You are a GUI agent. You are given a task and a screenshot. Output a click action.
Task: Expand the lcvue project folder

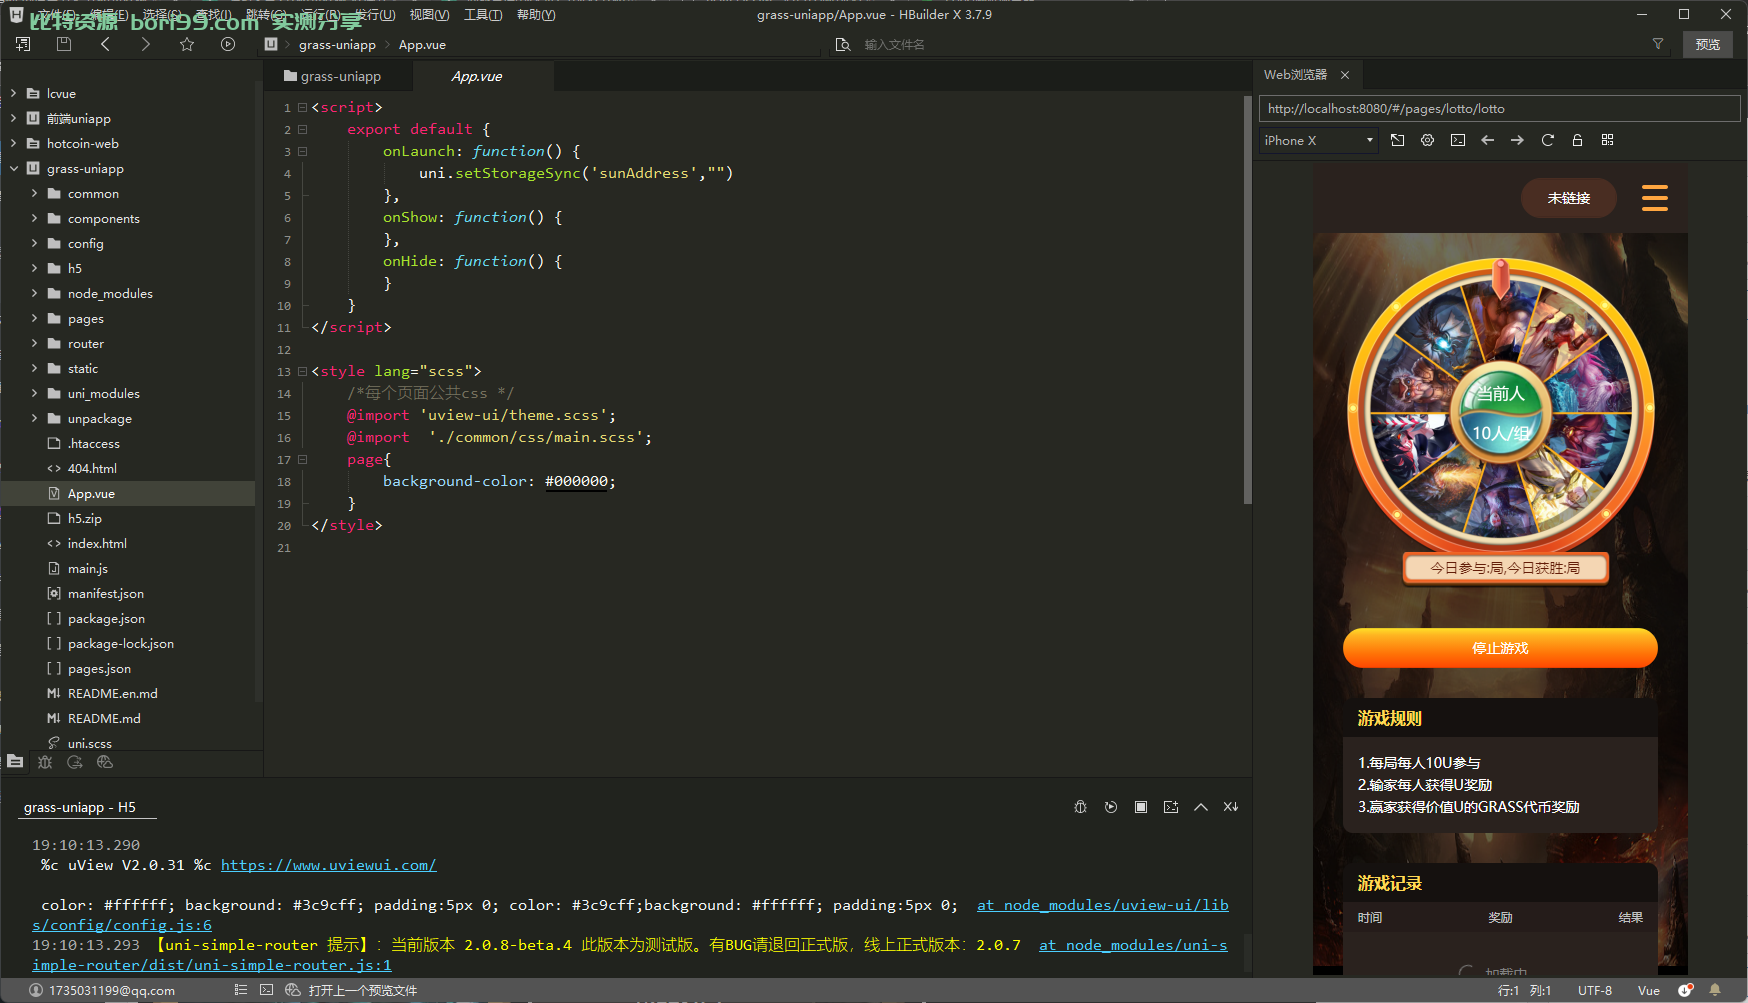[x=13, y=93]
